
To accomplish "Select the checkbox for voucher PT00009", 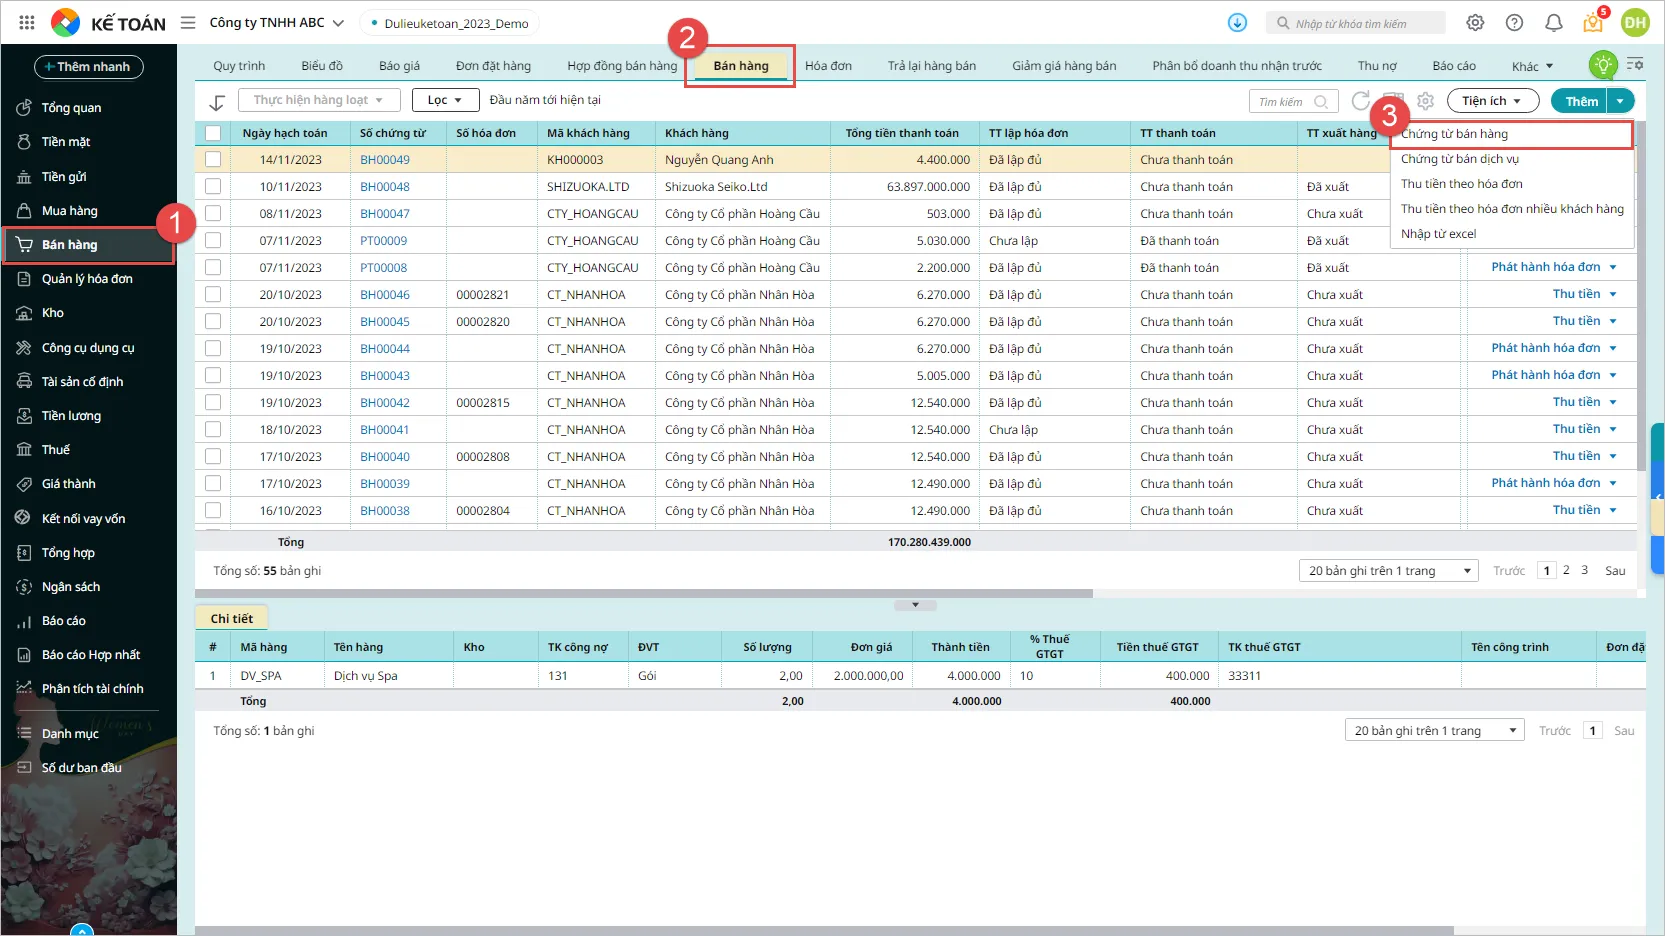I will point(213,241).
